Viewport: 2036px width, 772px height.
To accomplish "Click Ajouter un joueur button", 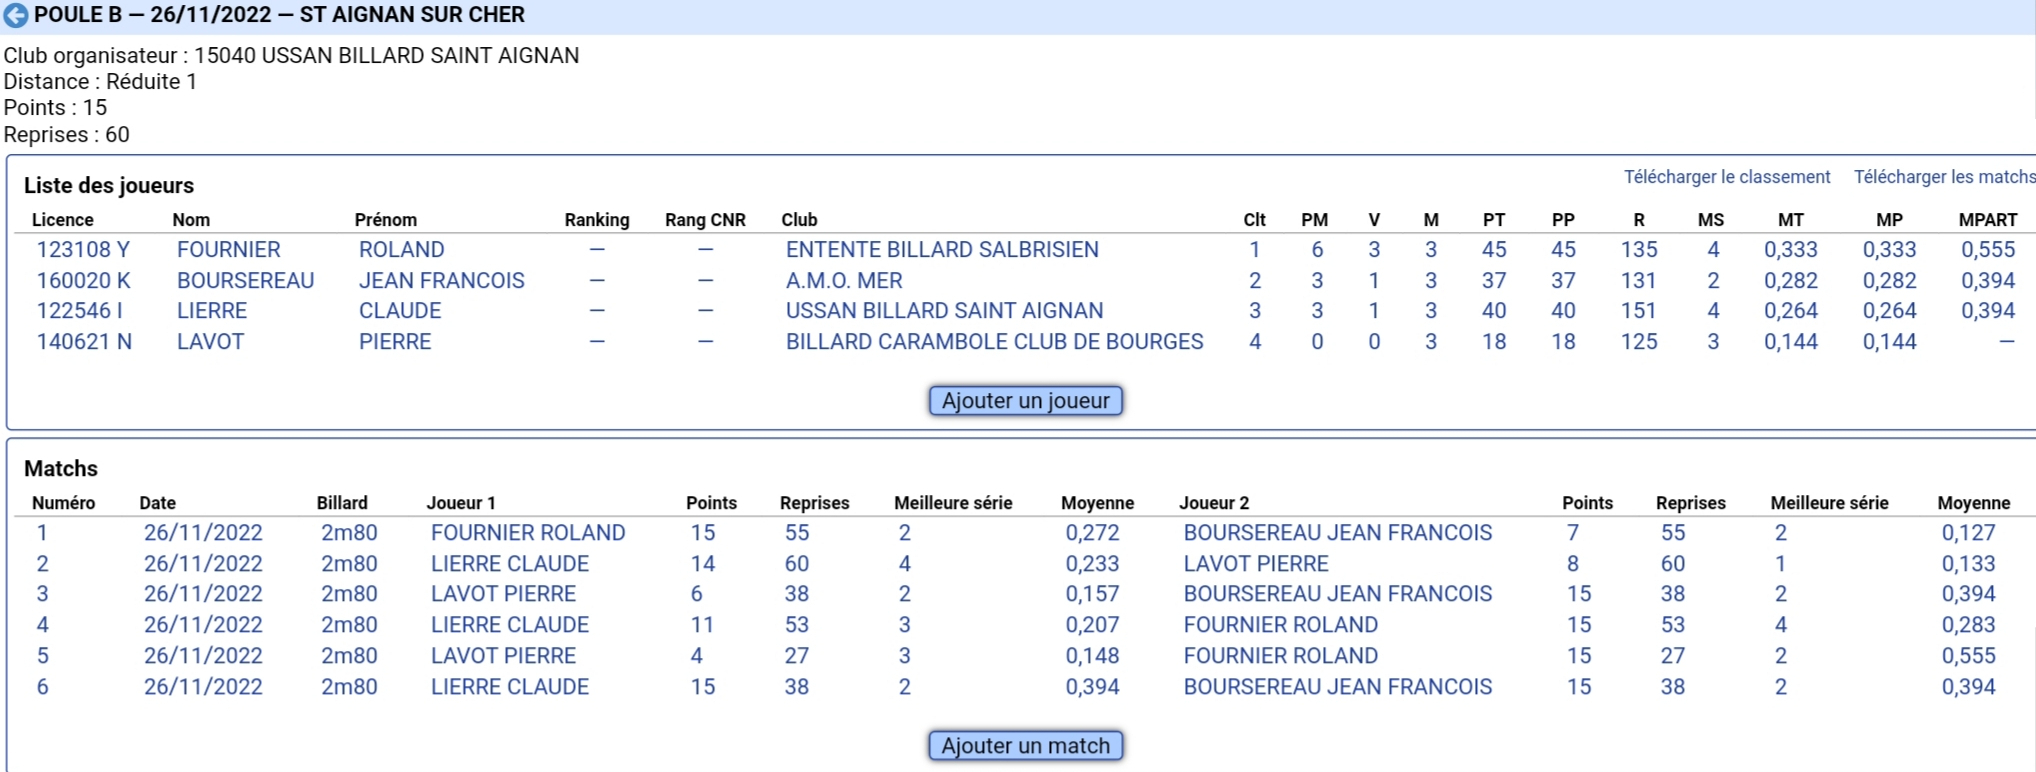I will pyautogui.click(x=1025, y=400).
